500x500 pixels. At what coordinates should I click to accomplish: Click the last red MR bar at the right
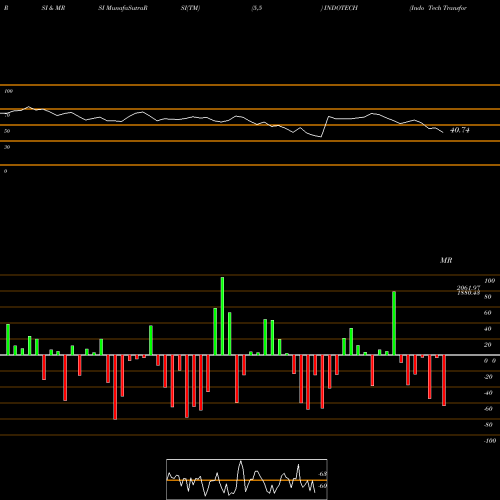[444, 380]
